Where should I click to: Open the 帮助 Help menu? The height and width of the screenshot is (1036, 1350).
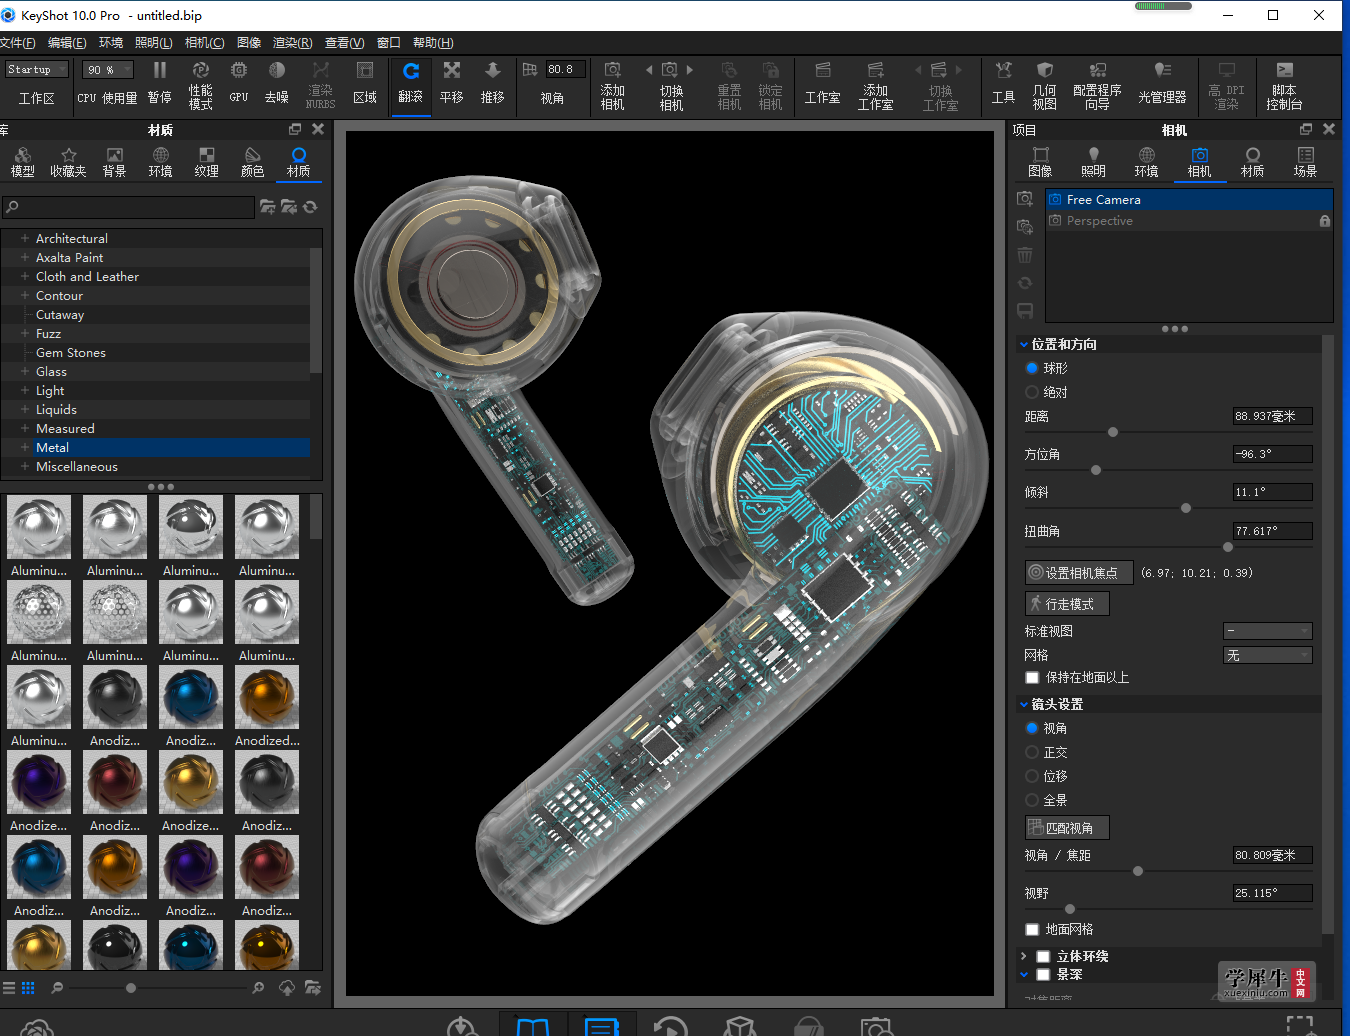click(x=433, y=43)
